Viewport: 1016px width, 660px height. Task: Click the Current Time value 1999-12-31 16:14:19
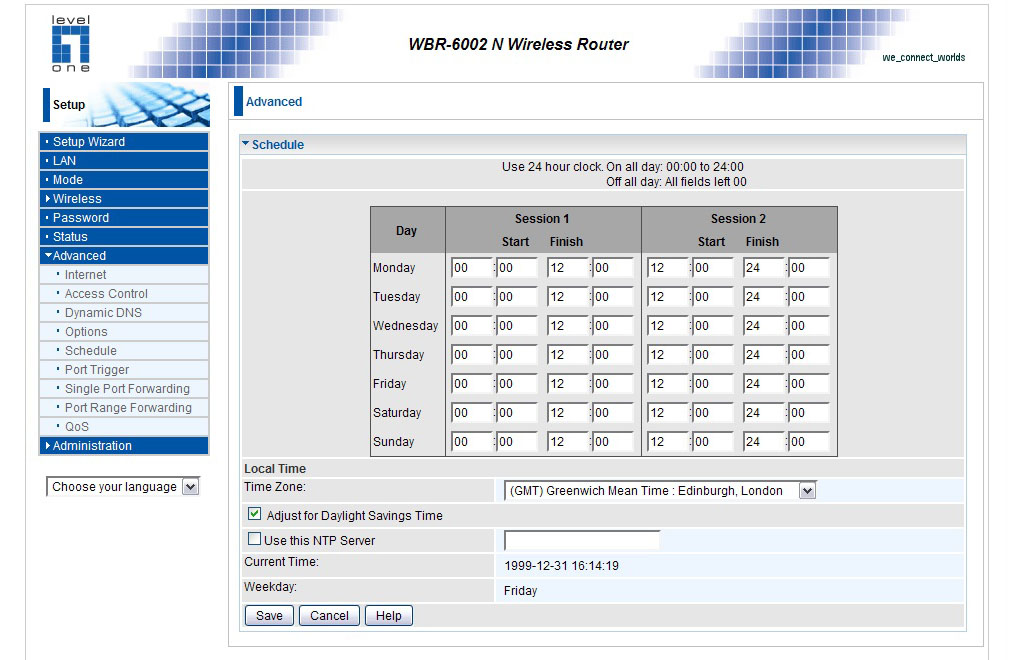tap(561, 565)
